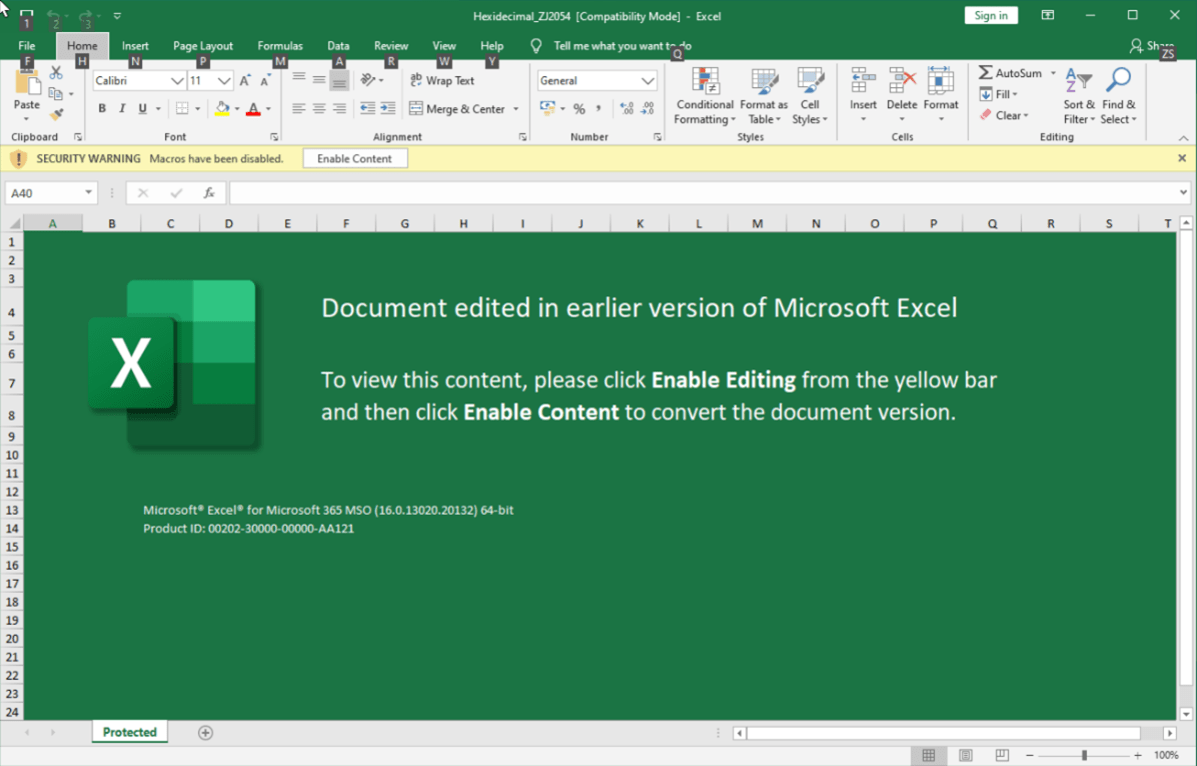Viewport: 1197px width, 766px height.
Task: Toggle Bold formatting
Action: click(102, 108)
